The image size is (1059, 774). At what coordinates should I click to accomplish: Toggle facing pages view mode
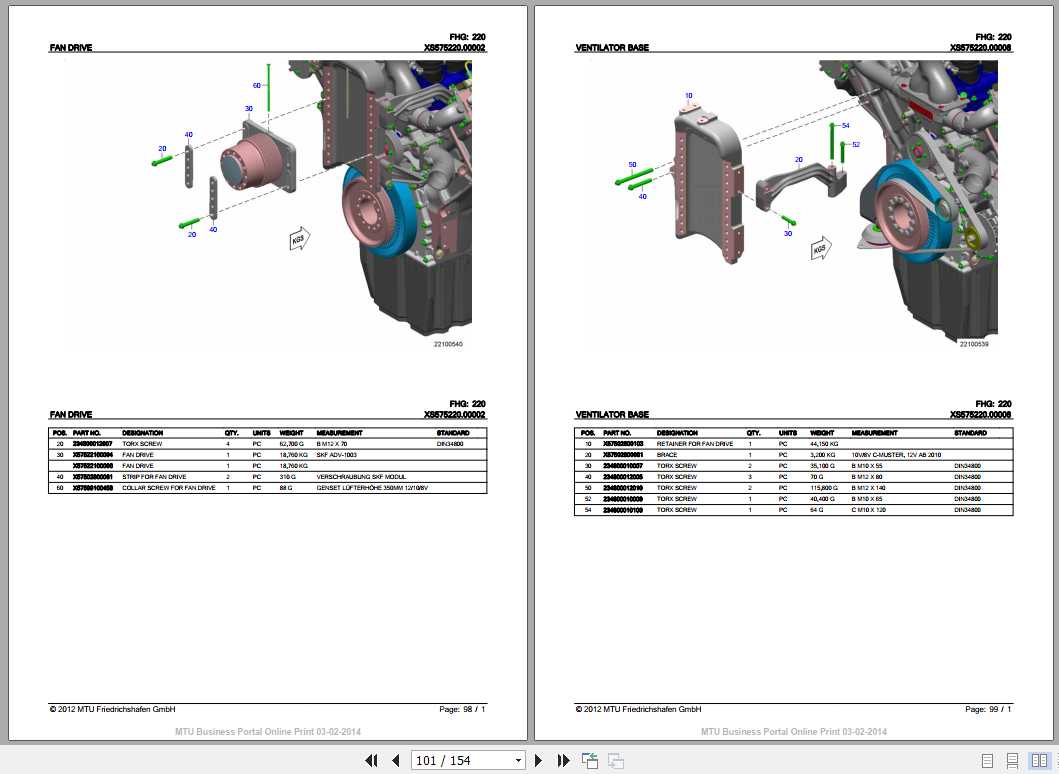click(1039, 760)
